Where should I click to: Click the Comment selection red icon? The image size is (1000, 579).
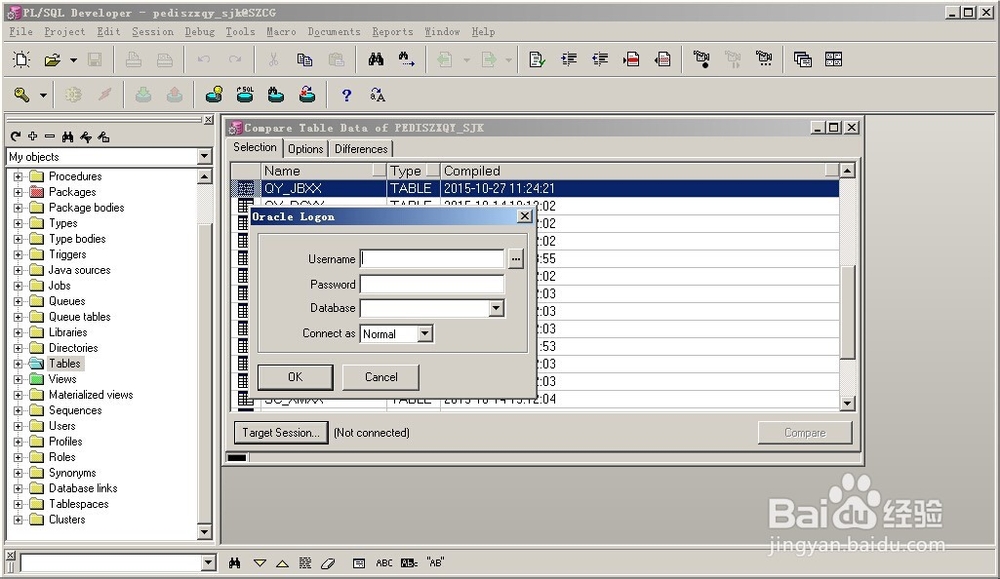631,60
